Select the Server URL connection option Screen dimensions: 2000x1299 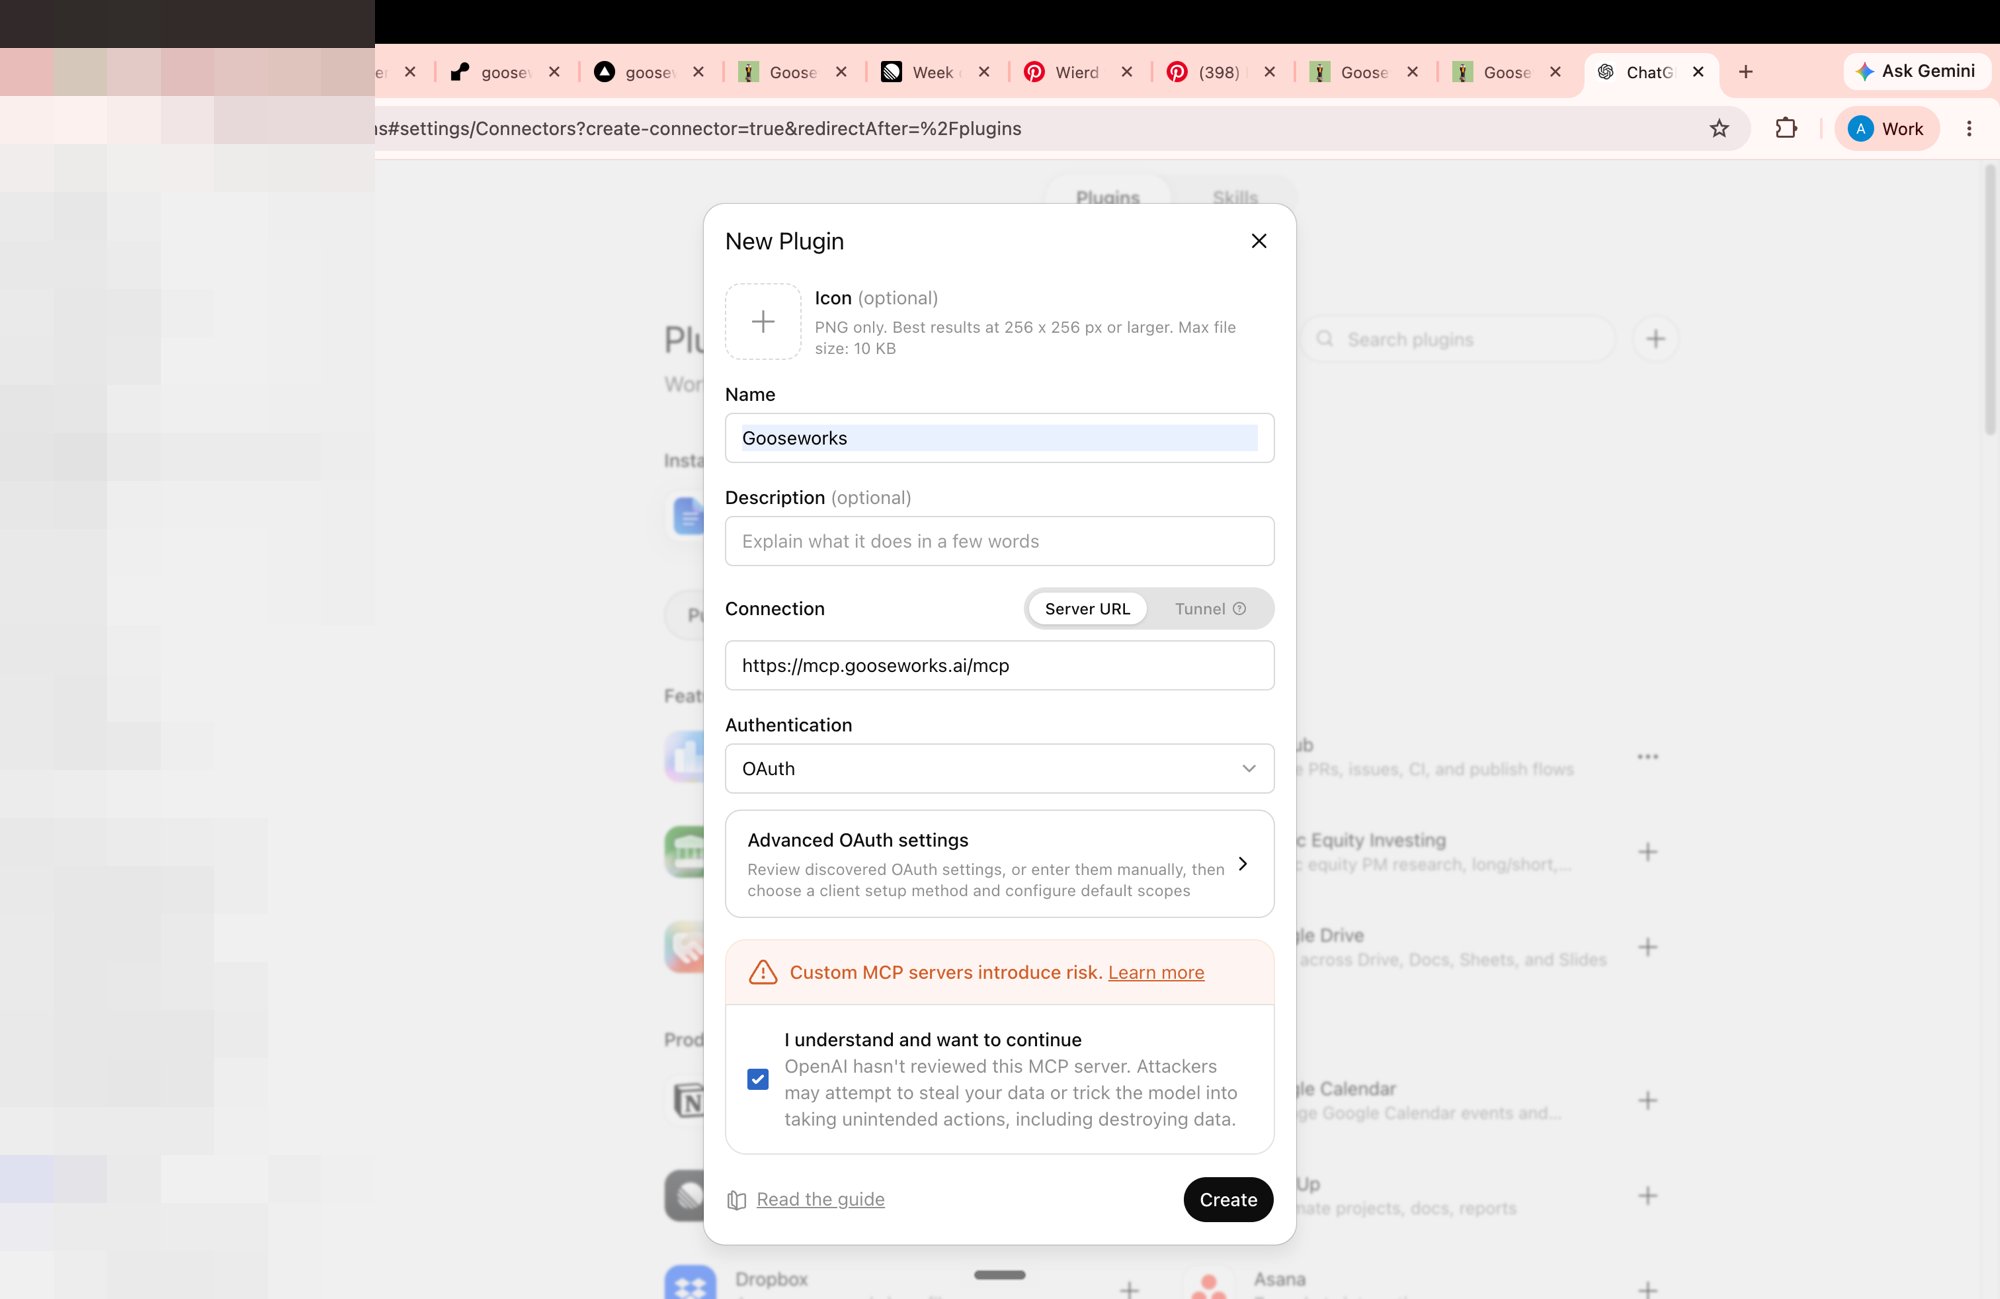pyautogui.click(x=1087, y=609)
